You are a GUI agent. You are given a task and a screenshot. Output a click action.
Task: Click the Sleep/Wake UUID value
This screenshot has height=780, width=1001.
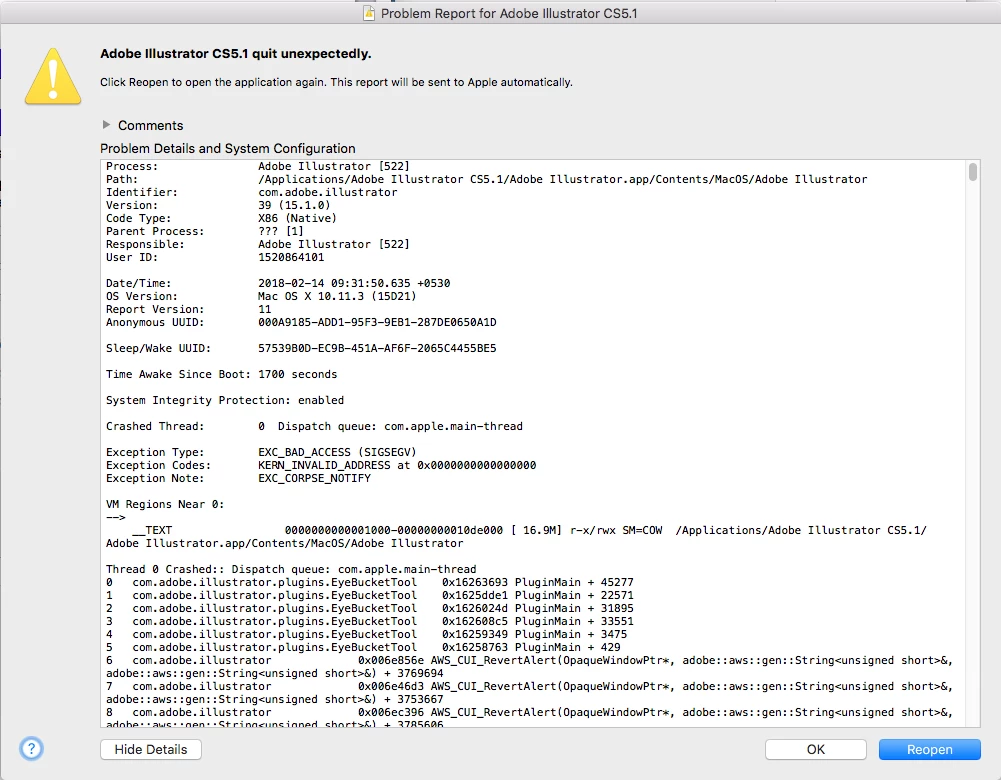click(x=377, y=348)
